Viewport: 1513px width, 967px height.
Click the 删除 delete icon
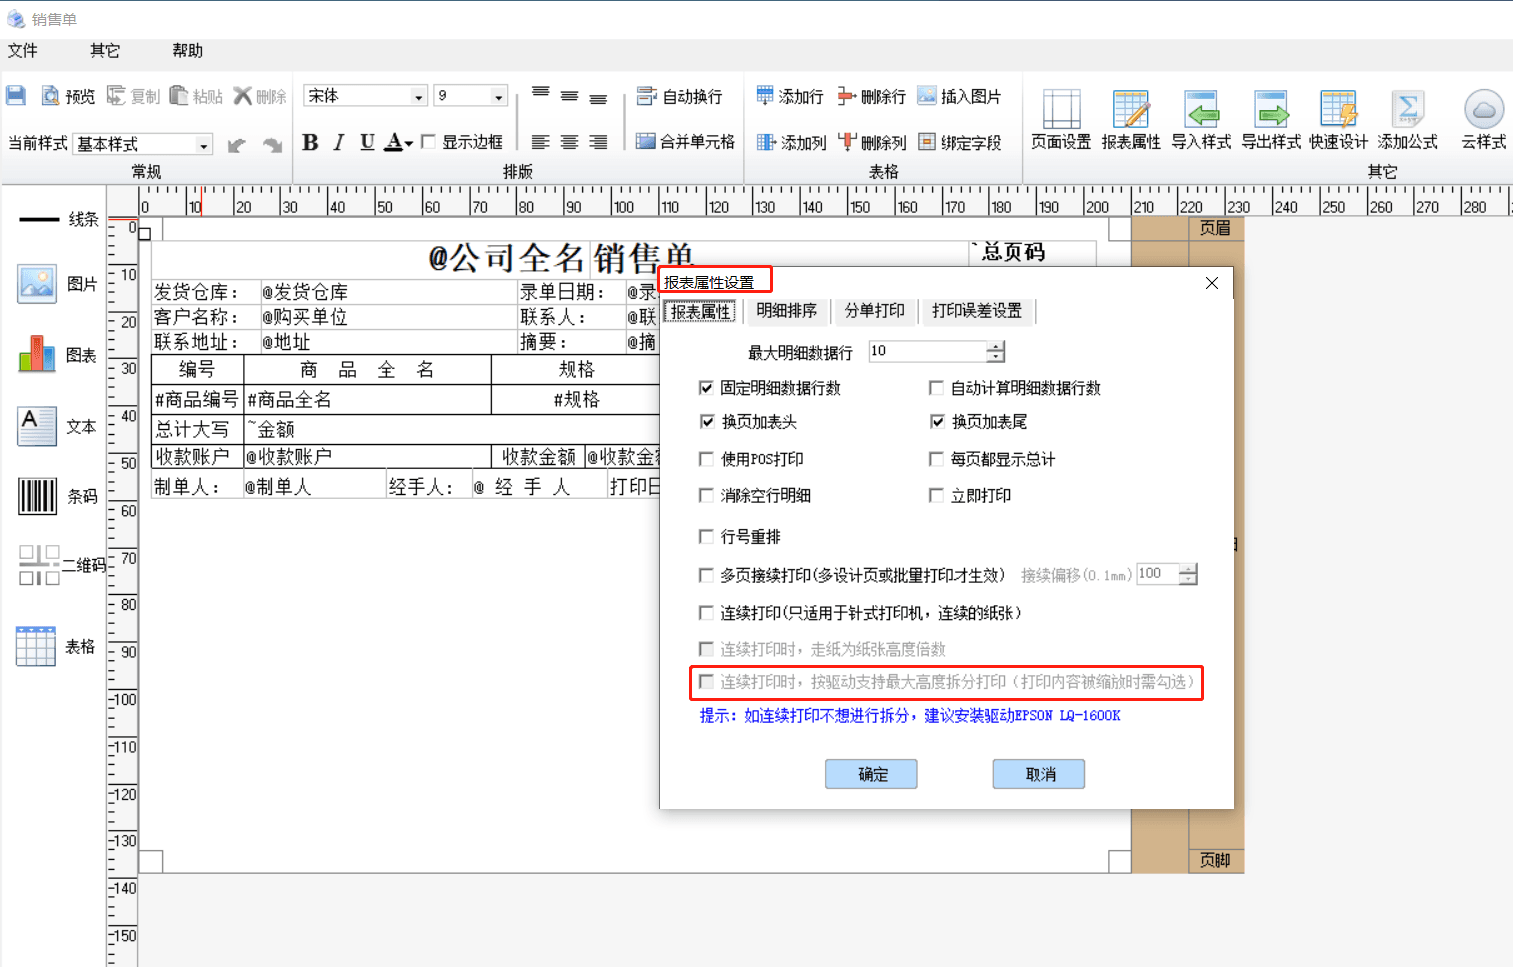click(x=260, y=96)
